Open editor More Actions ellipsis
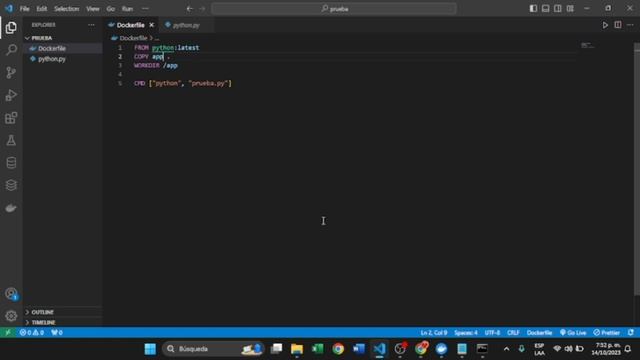640x360 pixels. (630, 25)
